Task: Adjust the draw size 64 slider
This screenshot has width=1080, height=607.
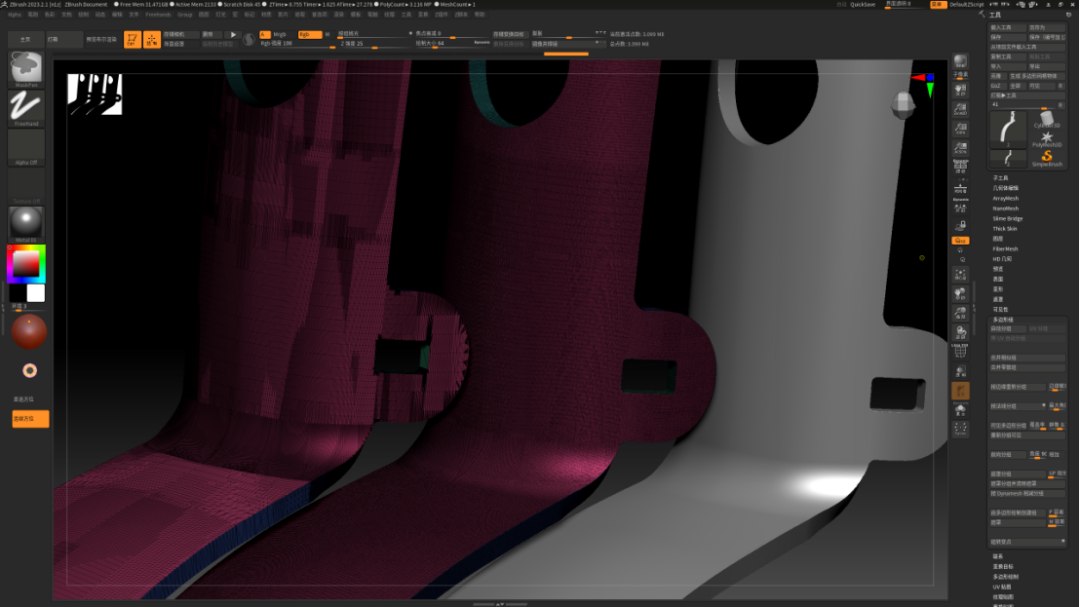Action: pyautogui.click(x=453, y=43)
